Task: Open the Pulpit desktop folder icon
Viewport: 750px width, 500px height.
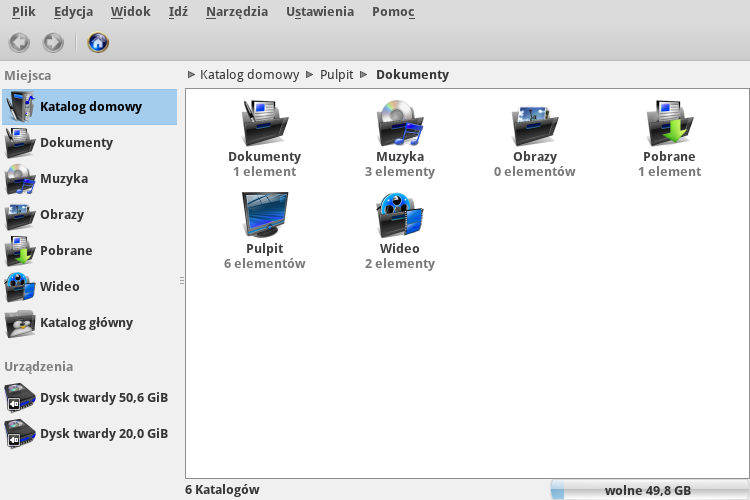Action: [x=264, y=215]
